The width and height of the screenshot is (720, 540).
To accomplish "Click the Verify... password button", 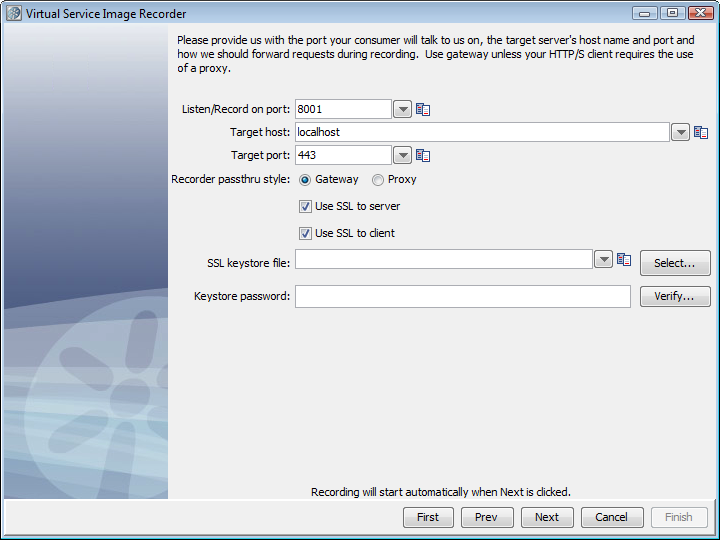I will (x=675, y=297).
